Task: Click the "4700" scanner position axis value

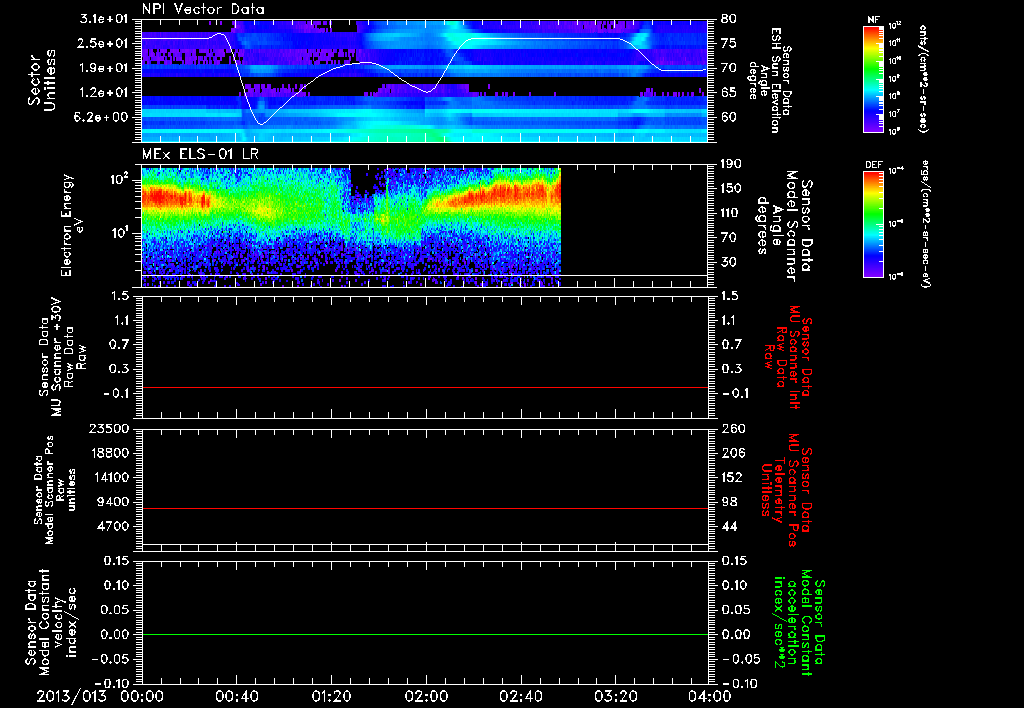Action: click(112, 526)
